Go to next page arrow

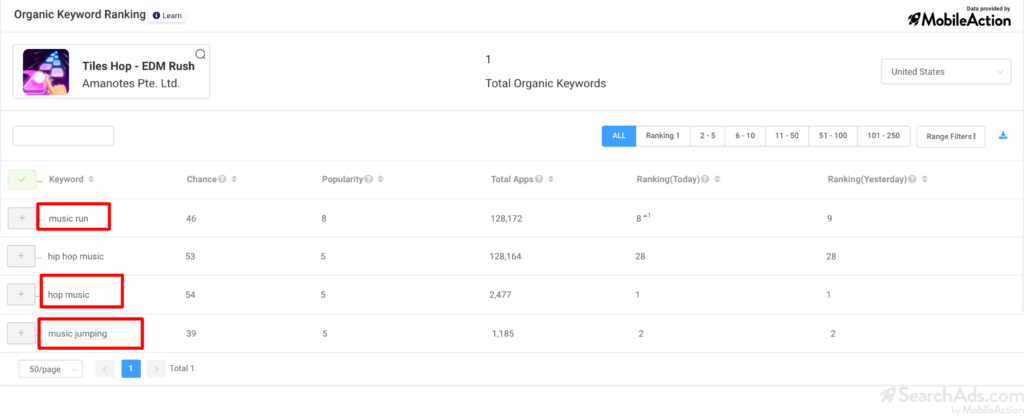pyautogui.click(x=156, y=369)
